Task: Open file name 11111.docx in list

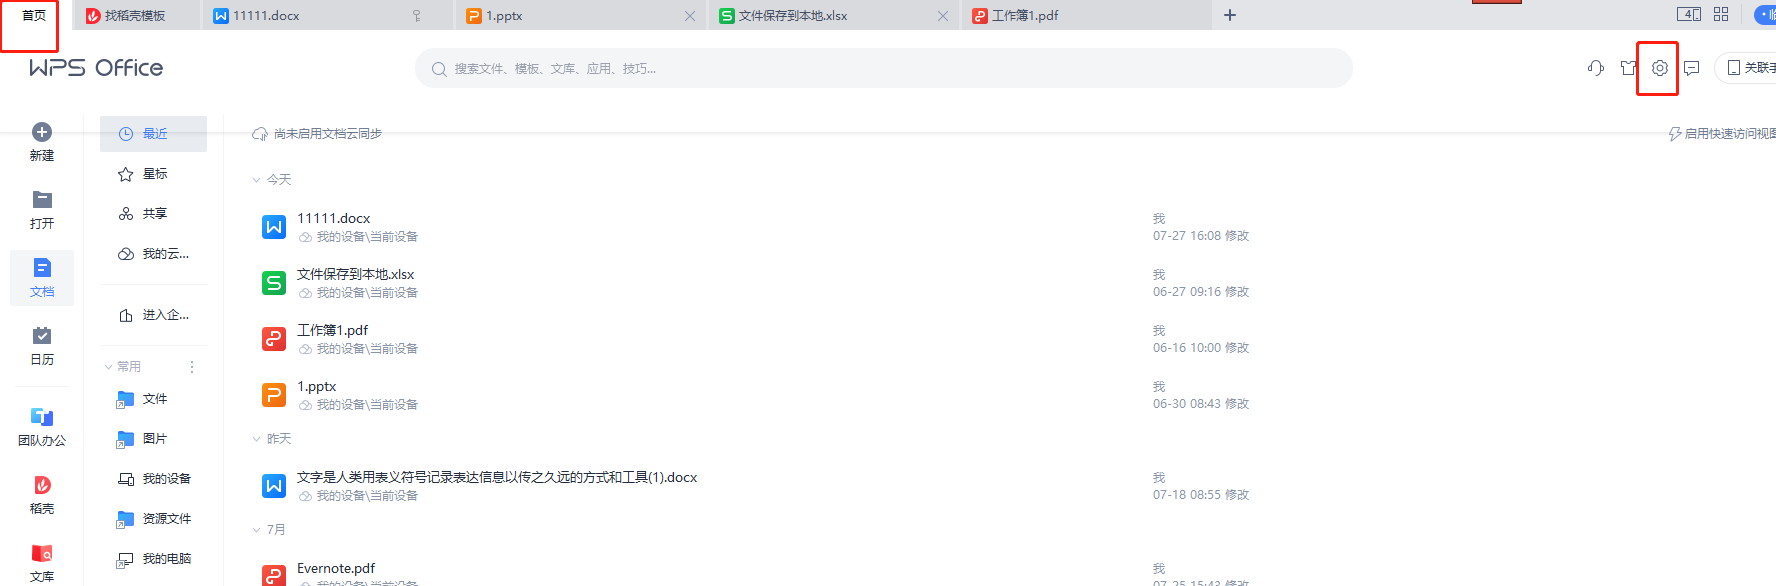Action: pyautogui.click(x=334, y=218)
